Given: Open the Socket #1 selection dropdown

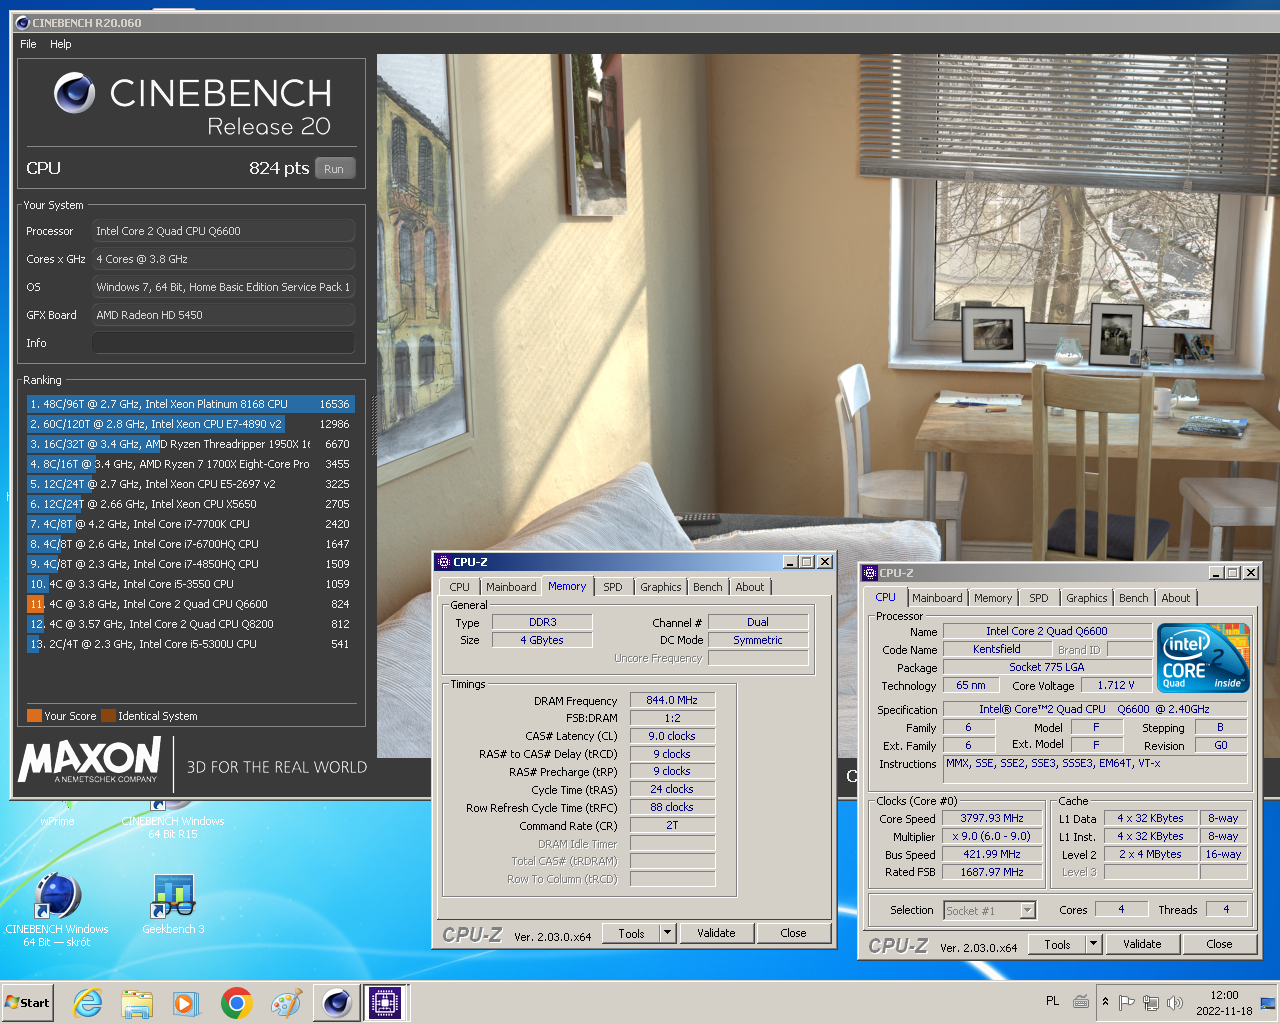Looking at the screenshot, I should (x=990, y=911).
